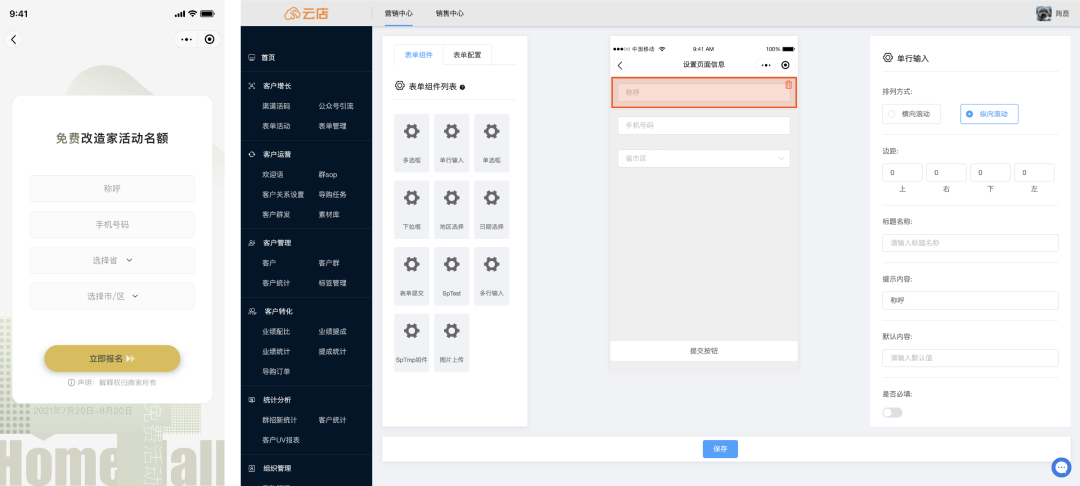Image resolution: width=1080 pixels, height=486 pixels.
Task: Switch to the 表单配置 tab
Action: (468, 55)
